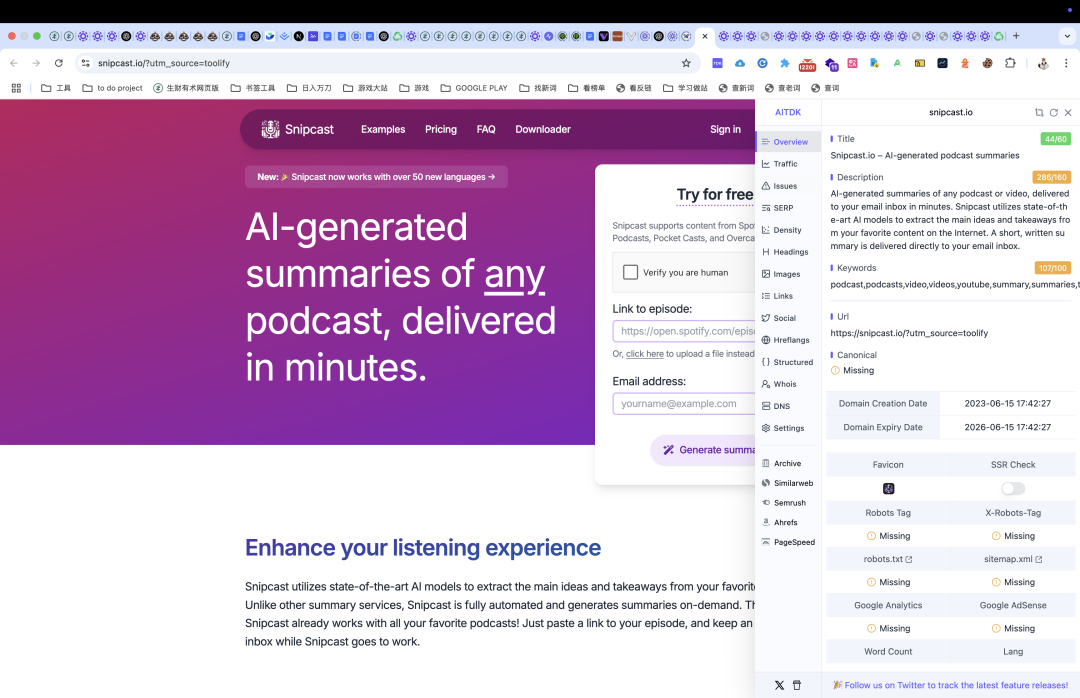The width and height of the screenshot is (1080, 698).
Task: View Whois information section
Action: 789,384
